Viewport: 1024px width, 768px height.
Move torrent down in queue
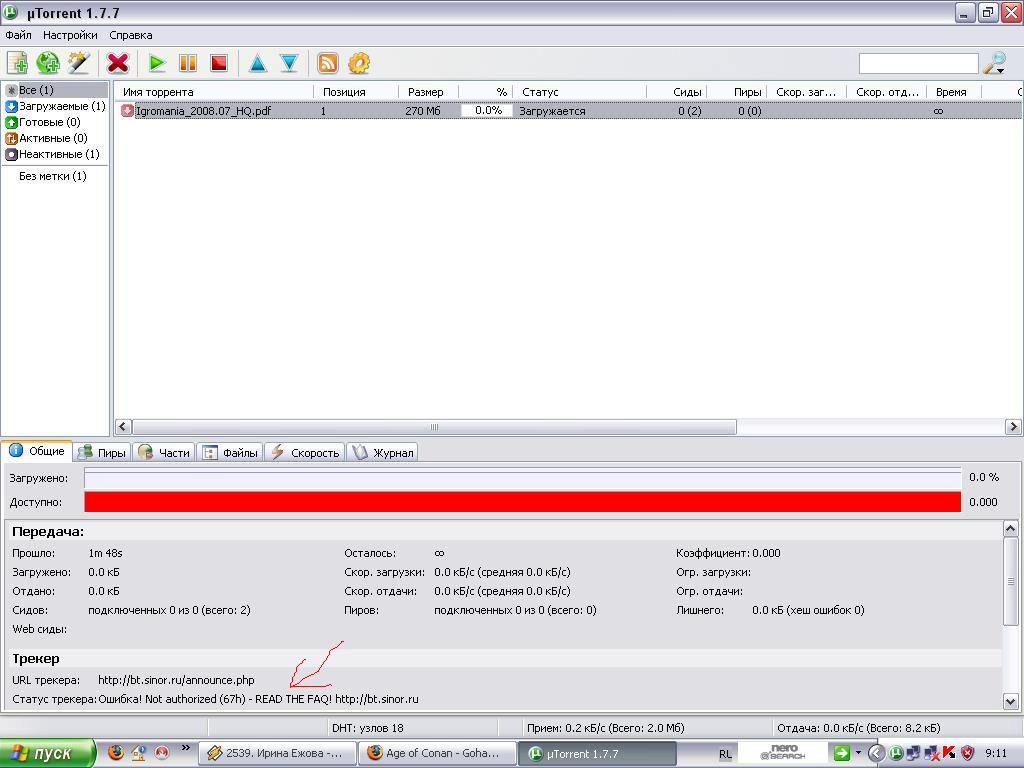pyautogui.click(x=289, y=63)
